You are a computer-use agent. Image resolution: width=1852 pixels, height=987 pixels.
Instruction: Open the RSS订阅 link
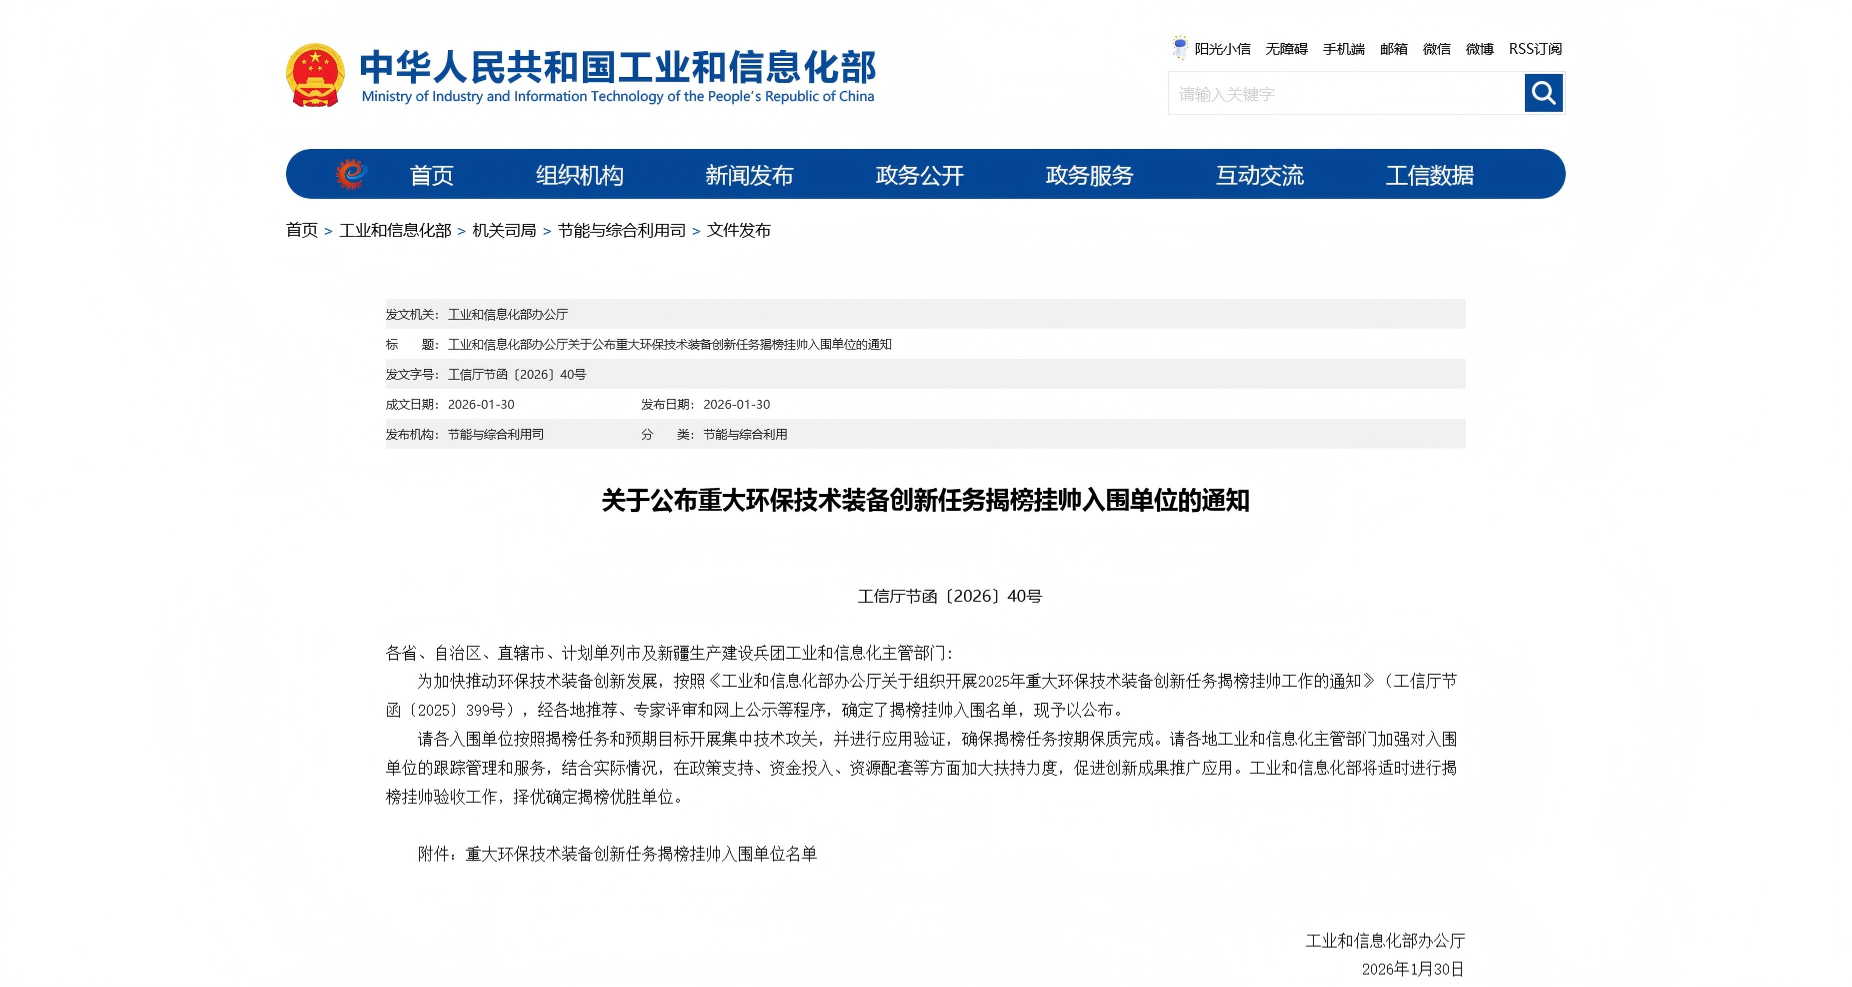point(1535,49)
